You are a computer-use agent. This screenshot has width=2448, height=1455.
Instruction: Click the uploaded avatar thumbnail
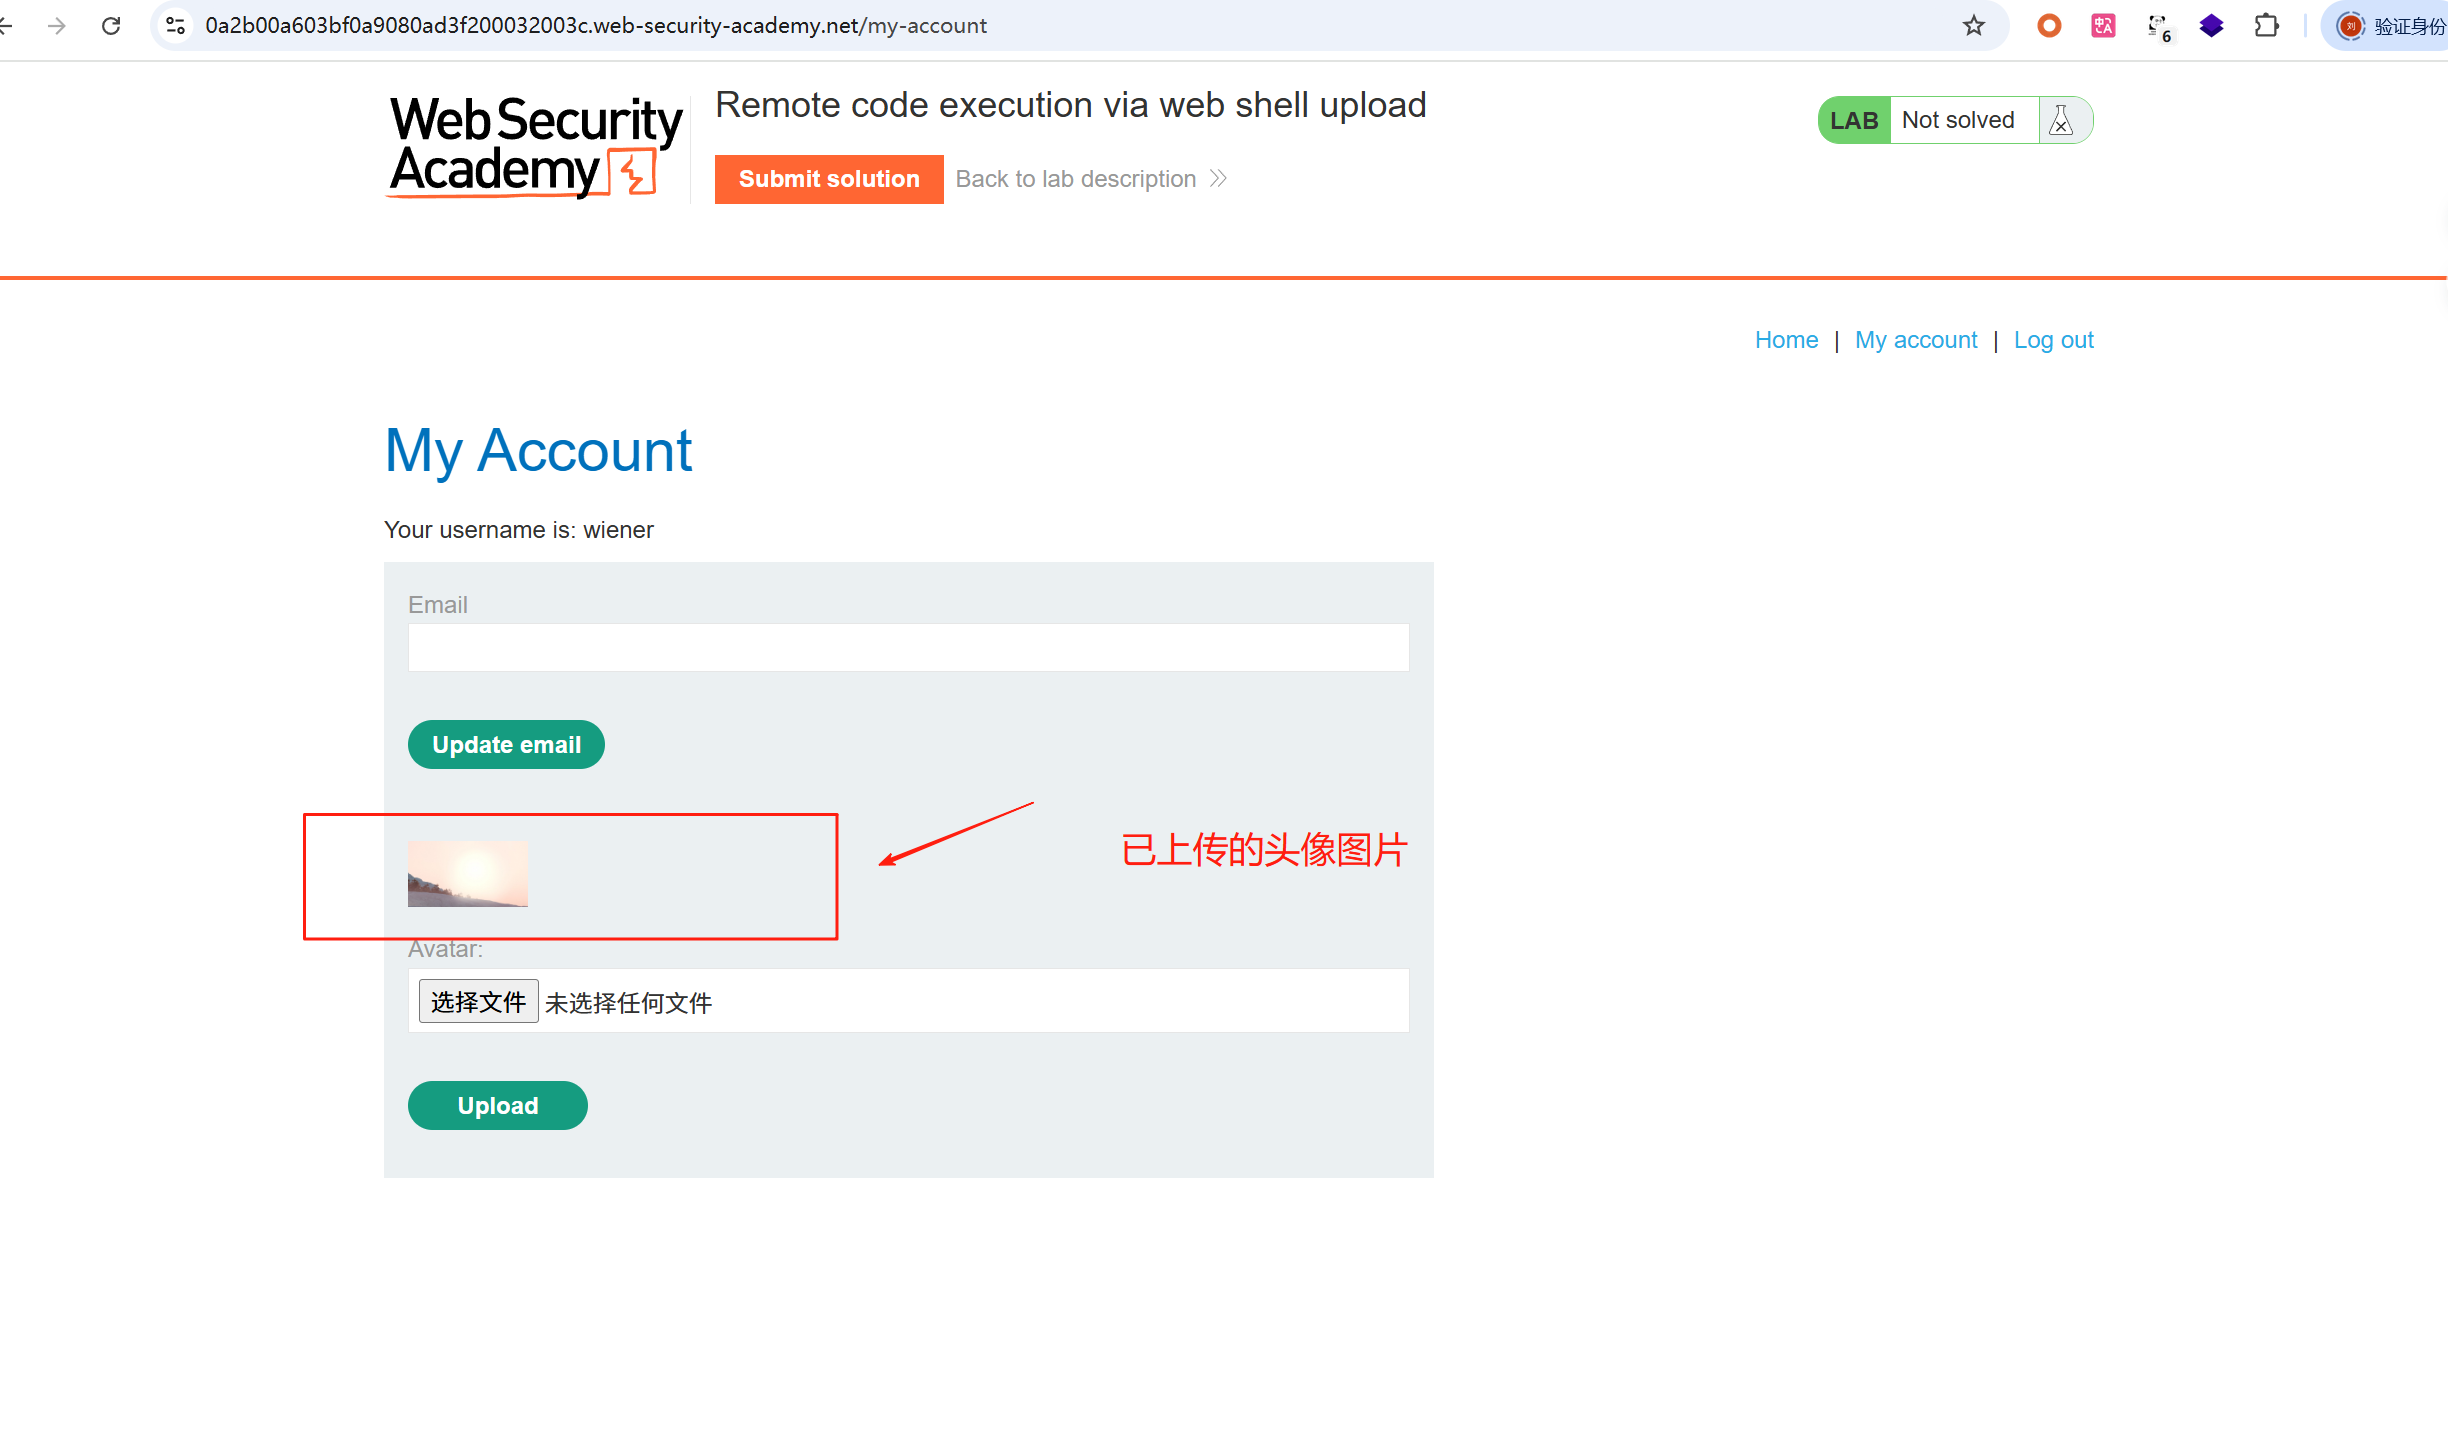[467, 874]
